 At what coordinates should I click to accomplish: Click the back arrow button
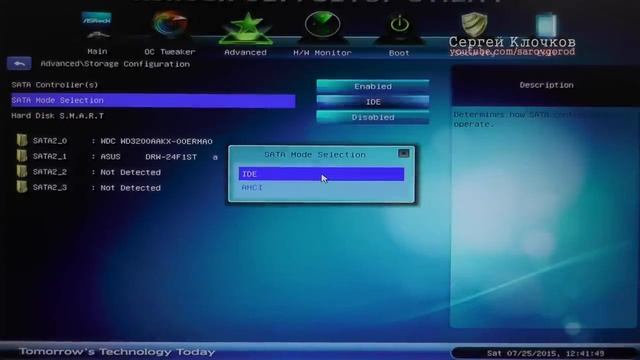click(x=19, y=64)
